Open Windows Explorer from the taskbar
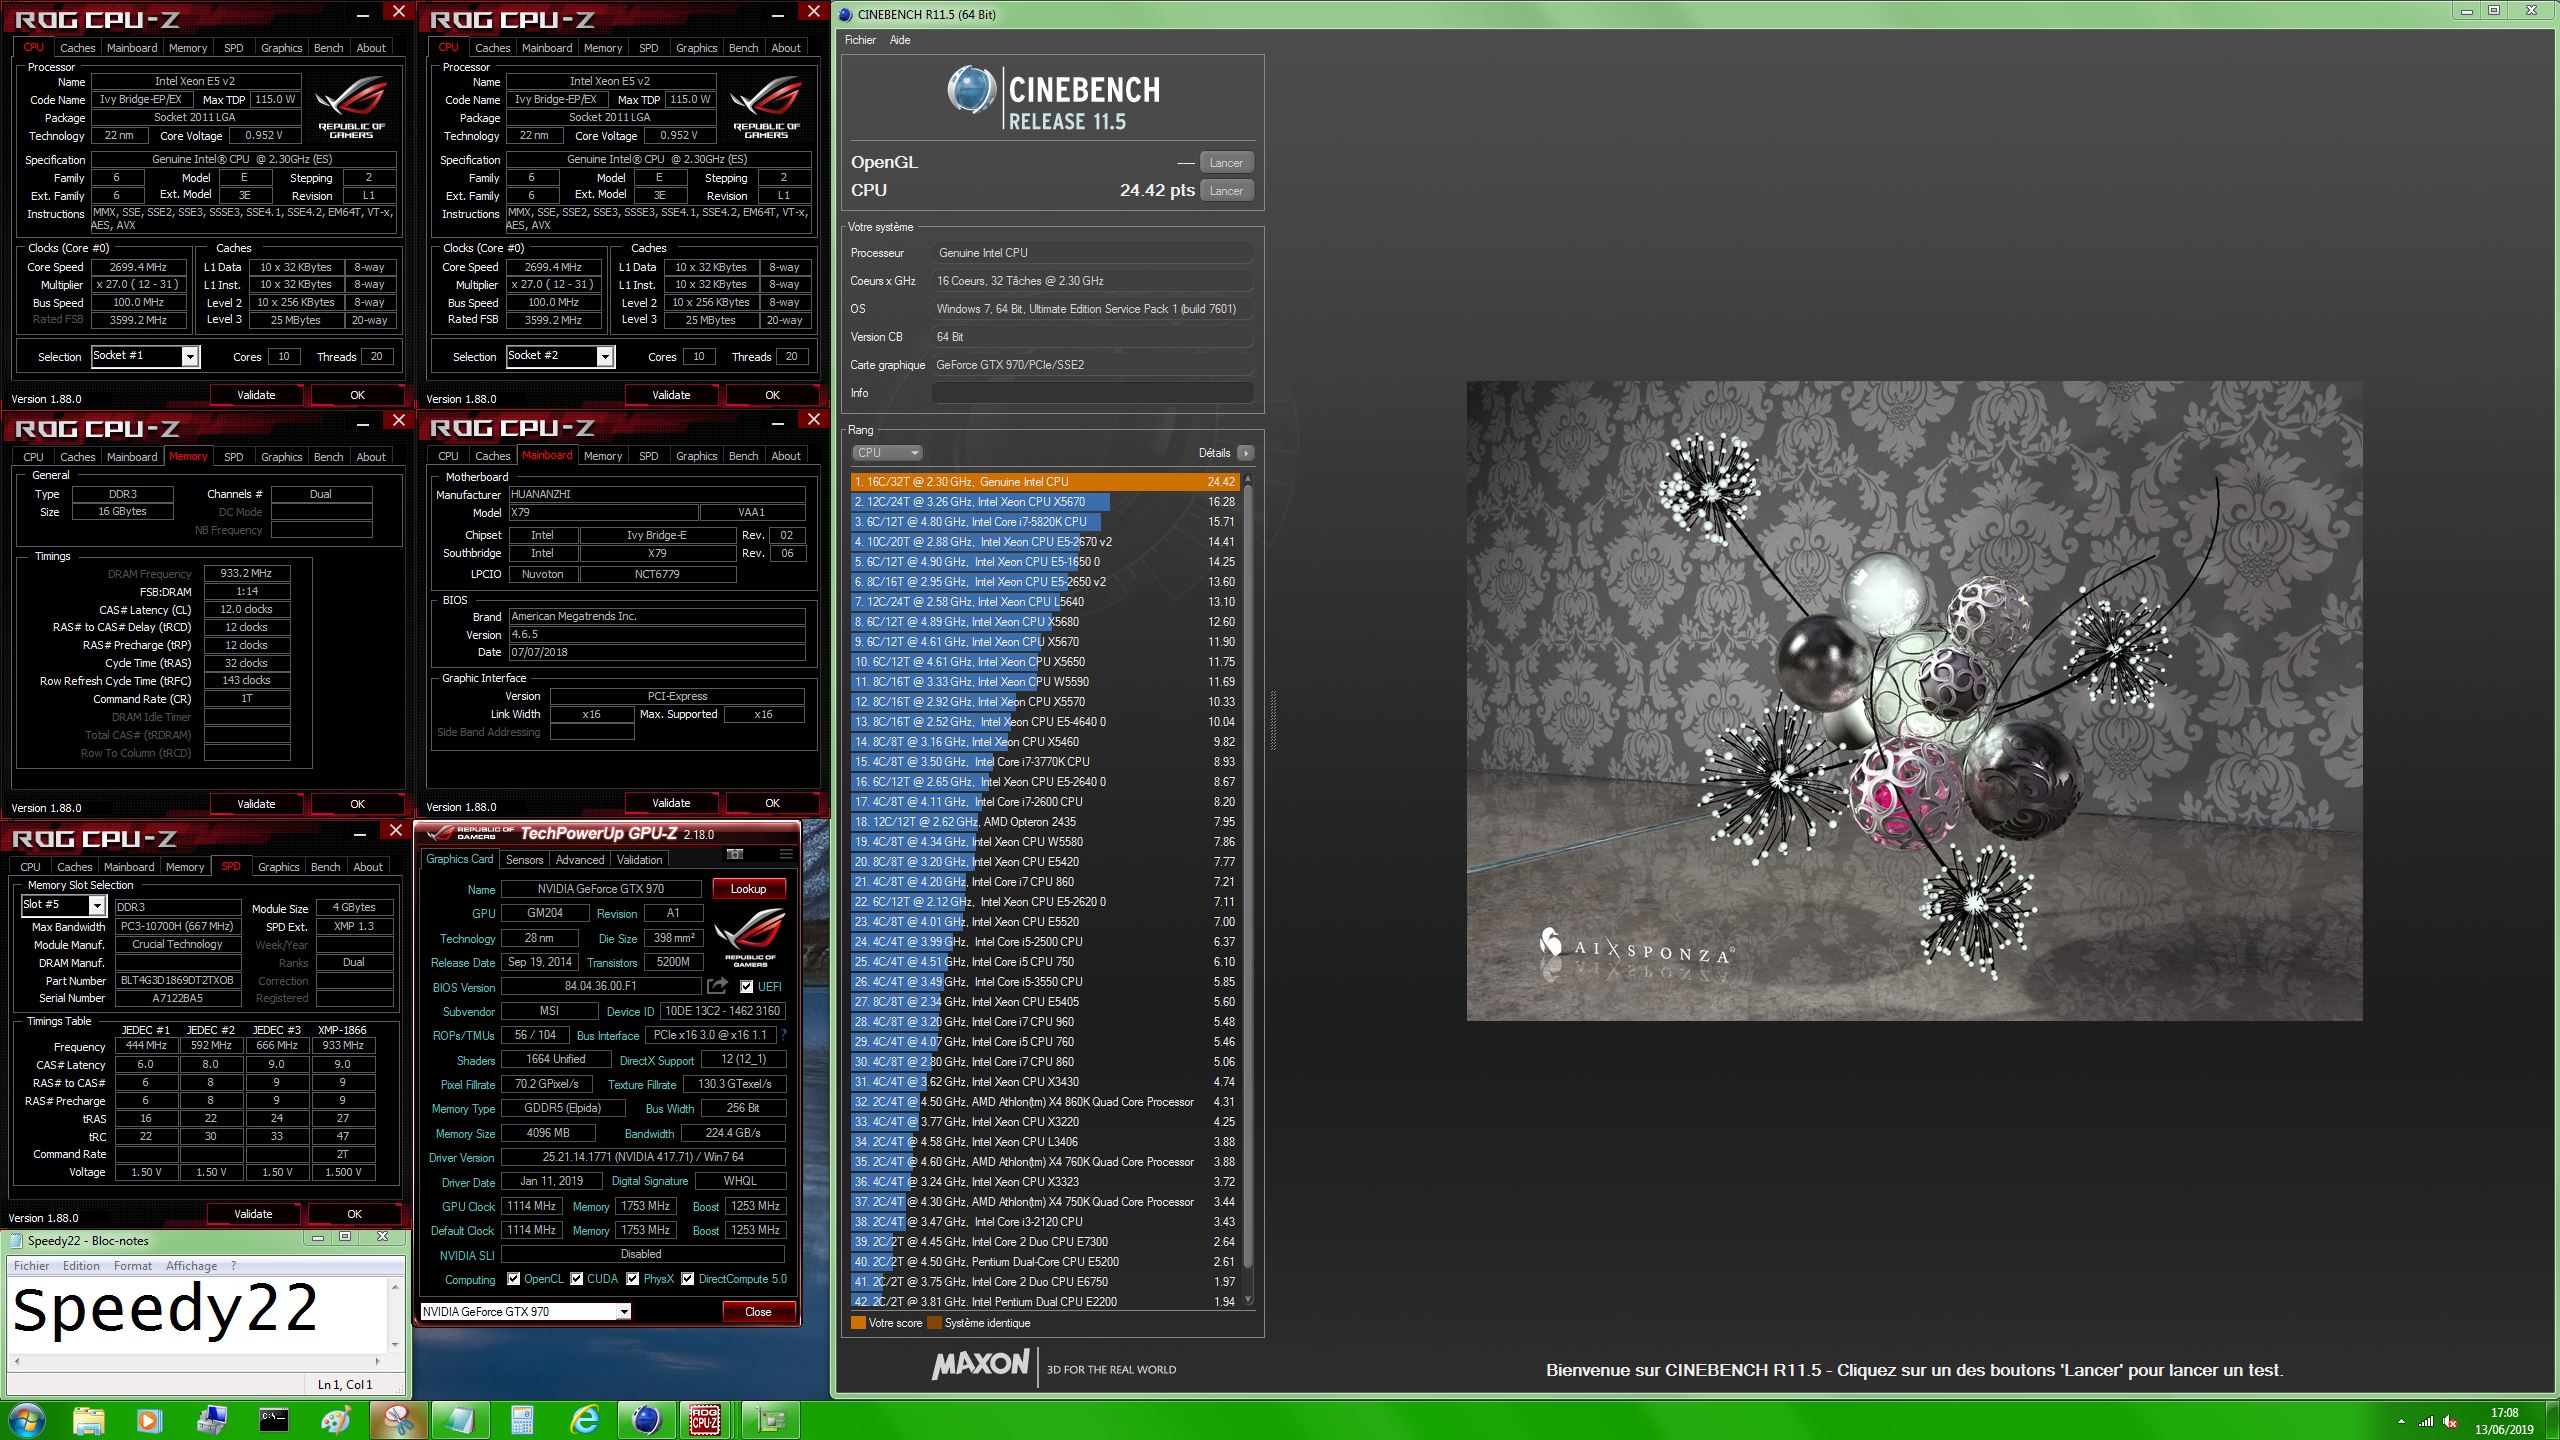 click(x=88, y=1420)
